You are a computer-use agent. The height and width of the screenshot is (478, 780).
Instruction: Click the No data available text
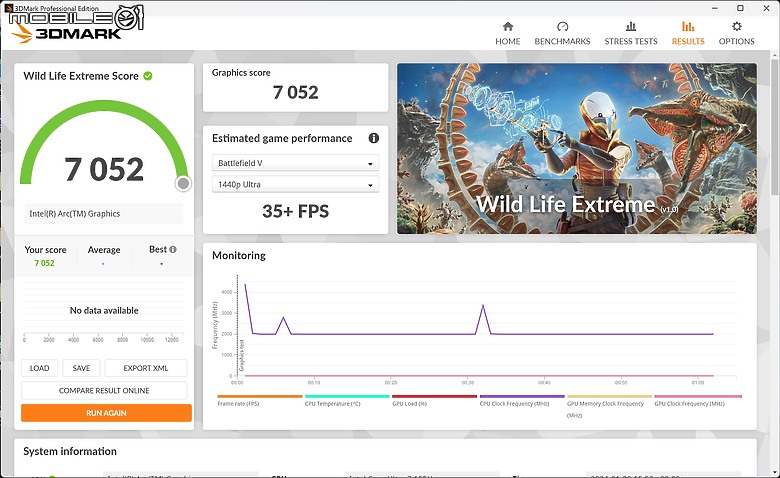[104, 310]
